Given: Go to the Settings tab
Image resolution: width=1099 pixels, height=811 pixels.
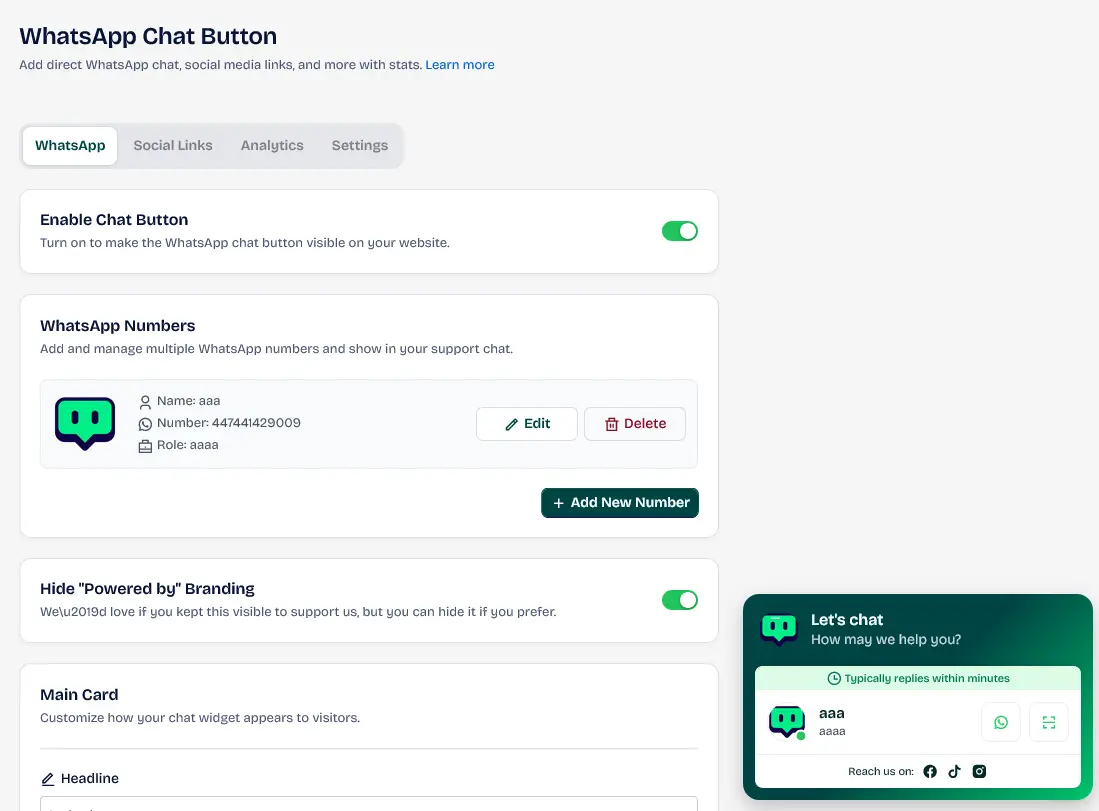Looking at the screenshot, I should pos(360,146).
